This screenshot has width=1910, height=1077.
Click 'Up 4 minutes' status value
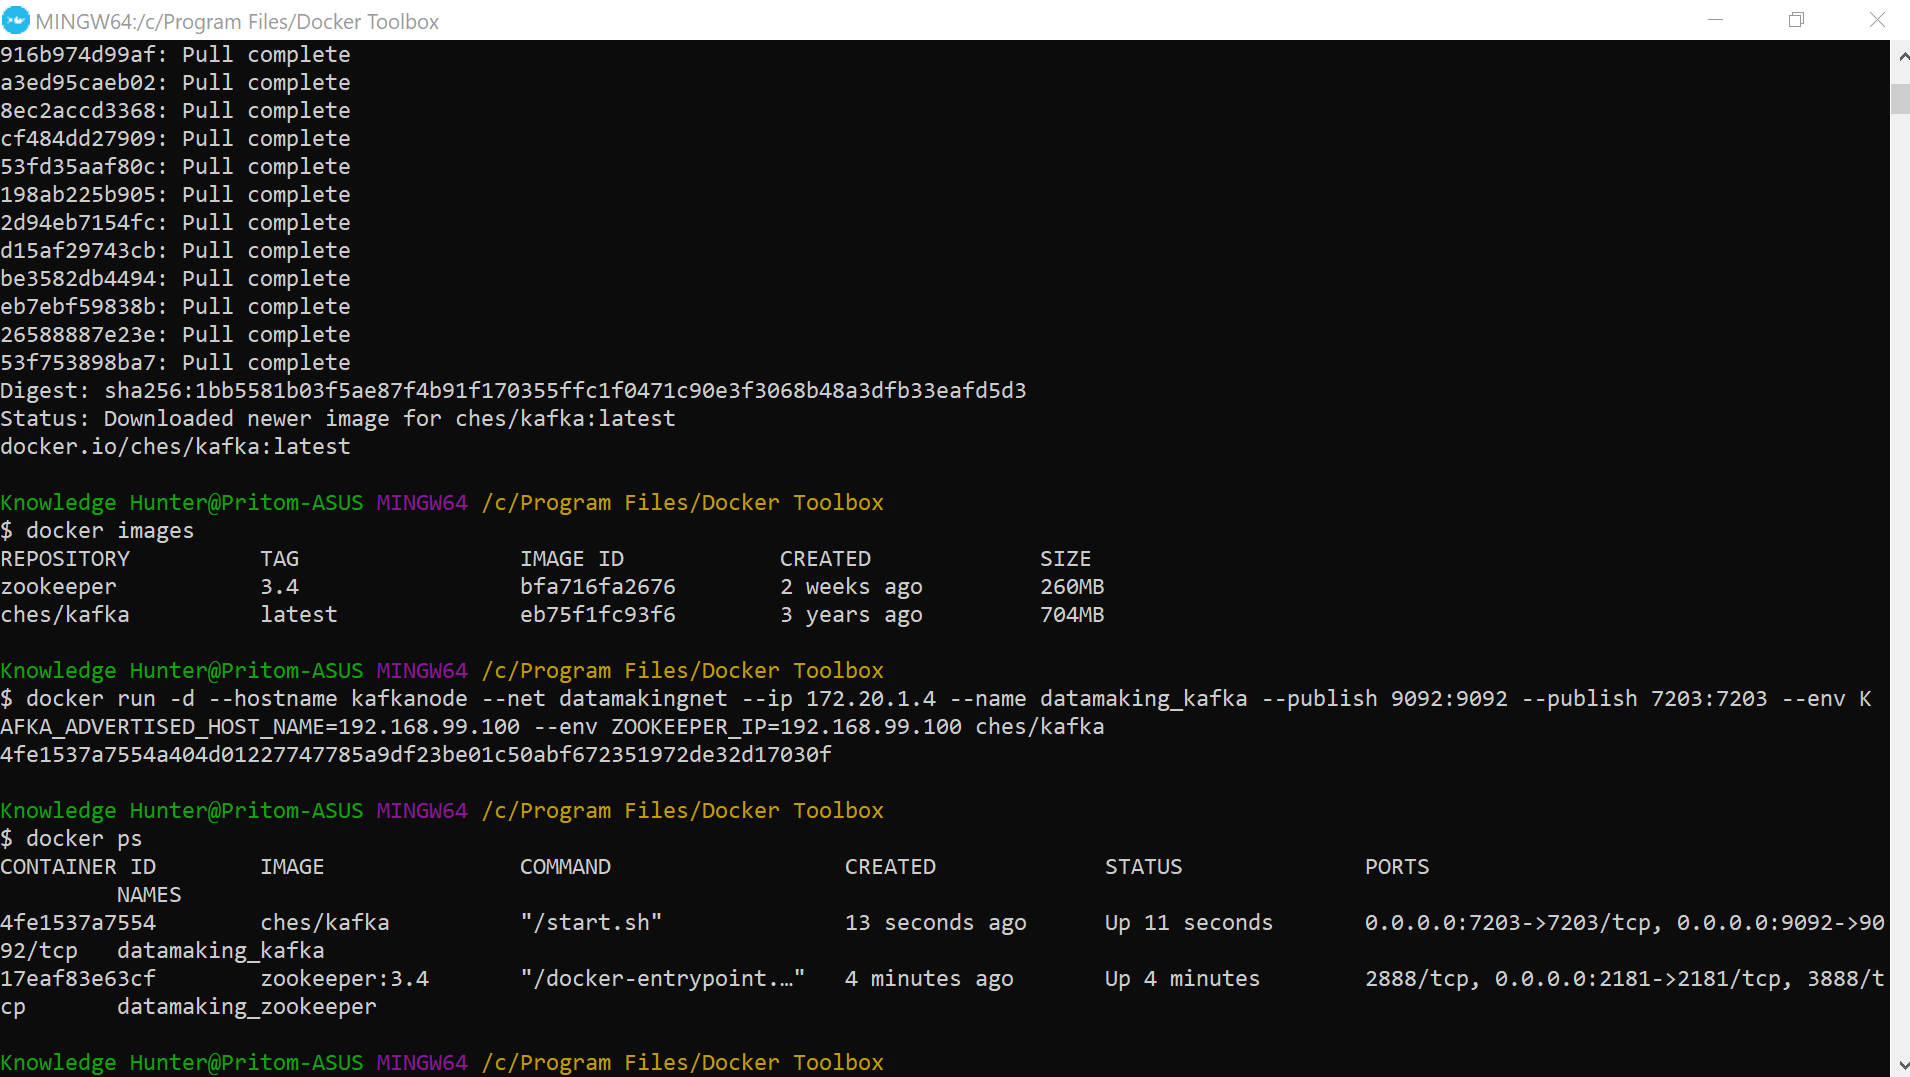pyautogui.click(x=1182, y=979)
